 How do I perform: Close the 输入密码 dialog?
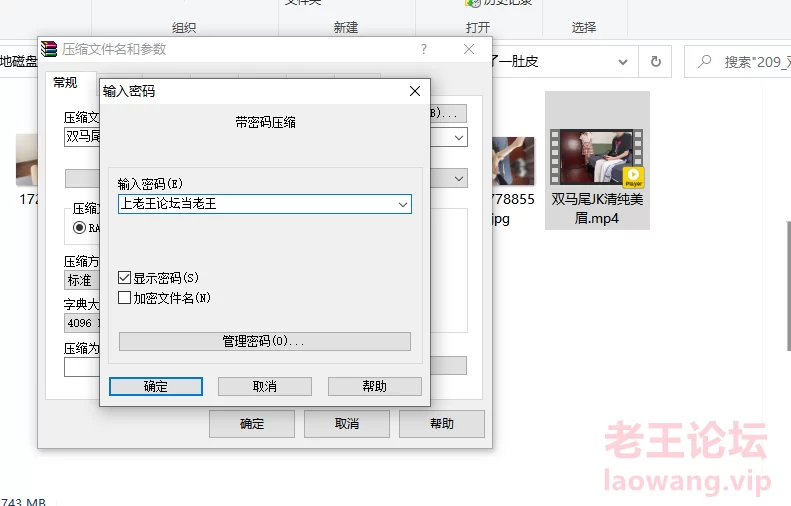point(415,91)
